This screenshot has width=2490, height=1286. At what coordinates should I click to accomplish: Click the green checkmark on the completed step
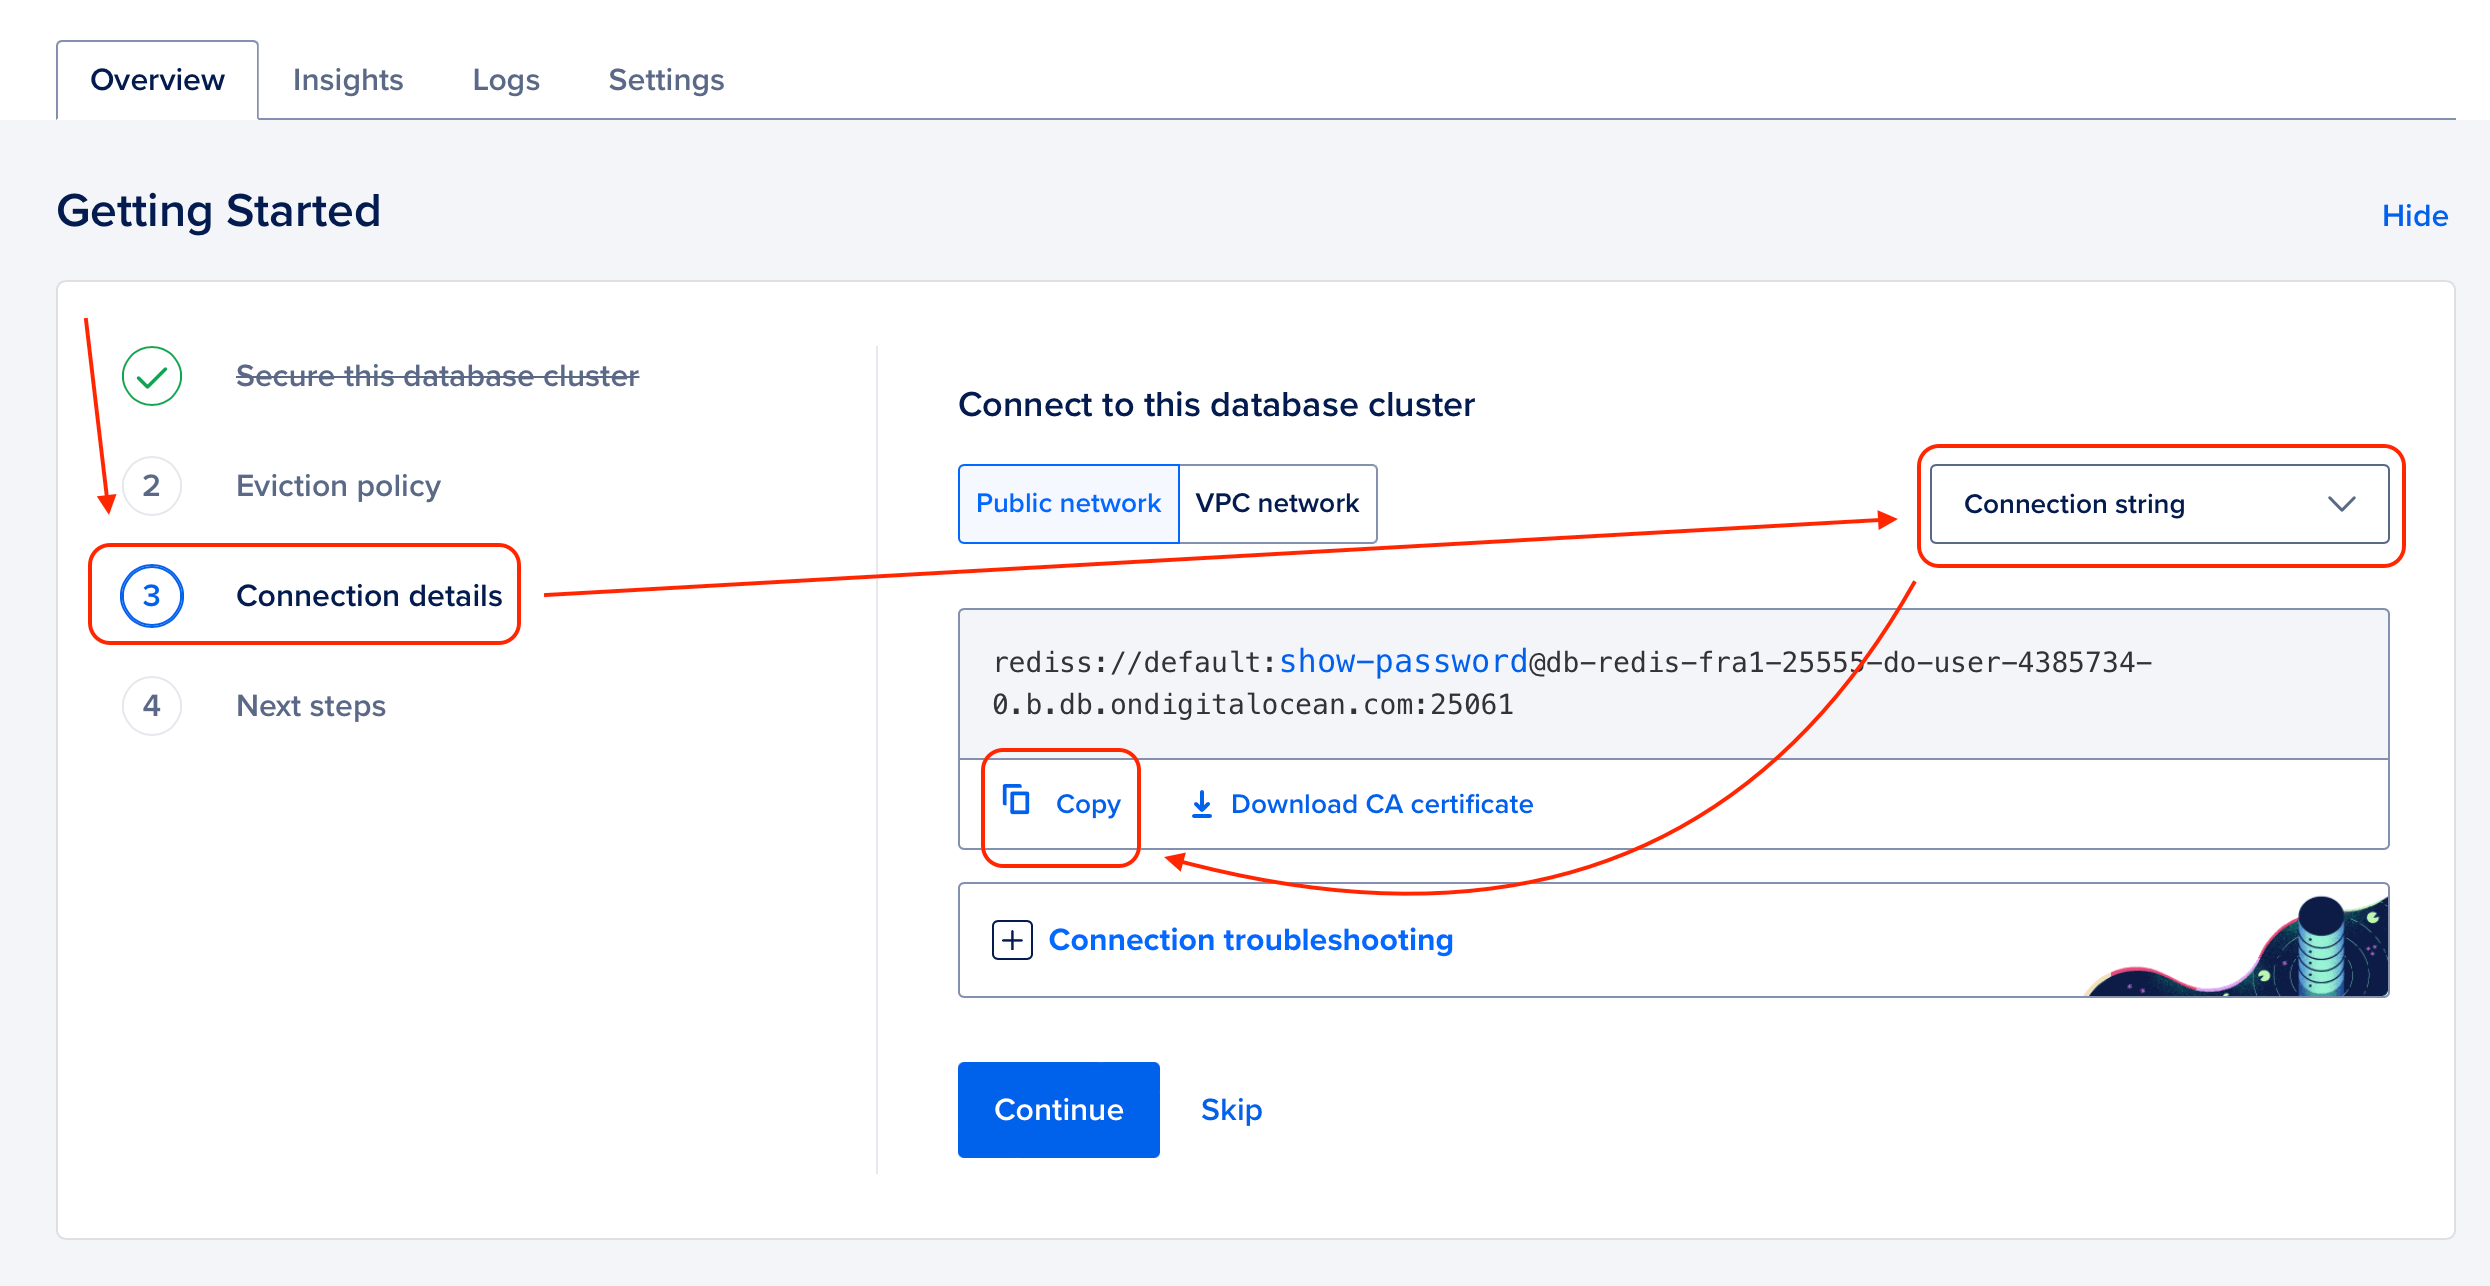coord(151,376)
